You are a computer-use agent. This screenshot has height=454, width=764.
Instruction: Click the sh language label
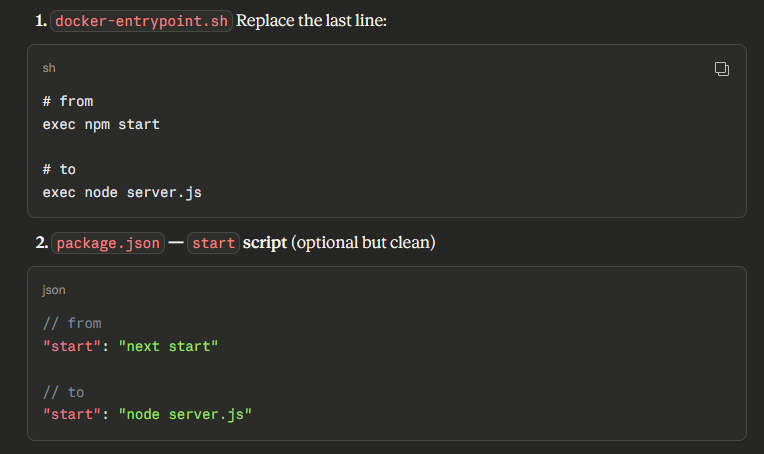[49, 69]
